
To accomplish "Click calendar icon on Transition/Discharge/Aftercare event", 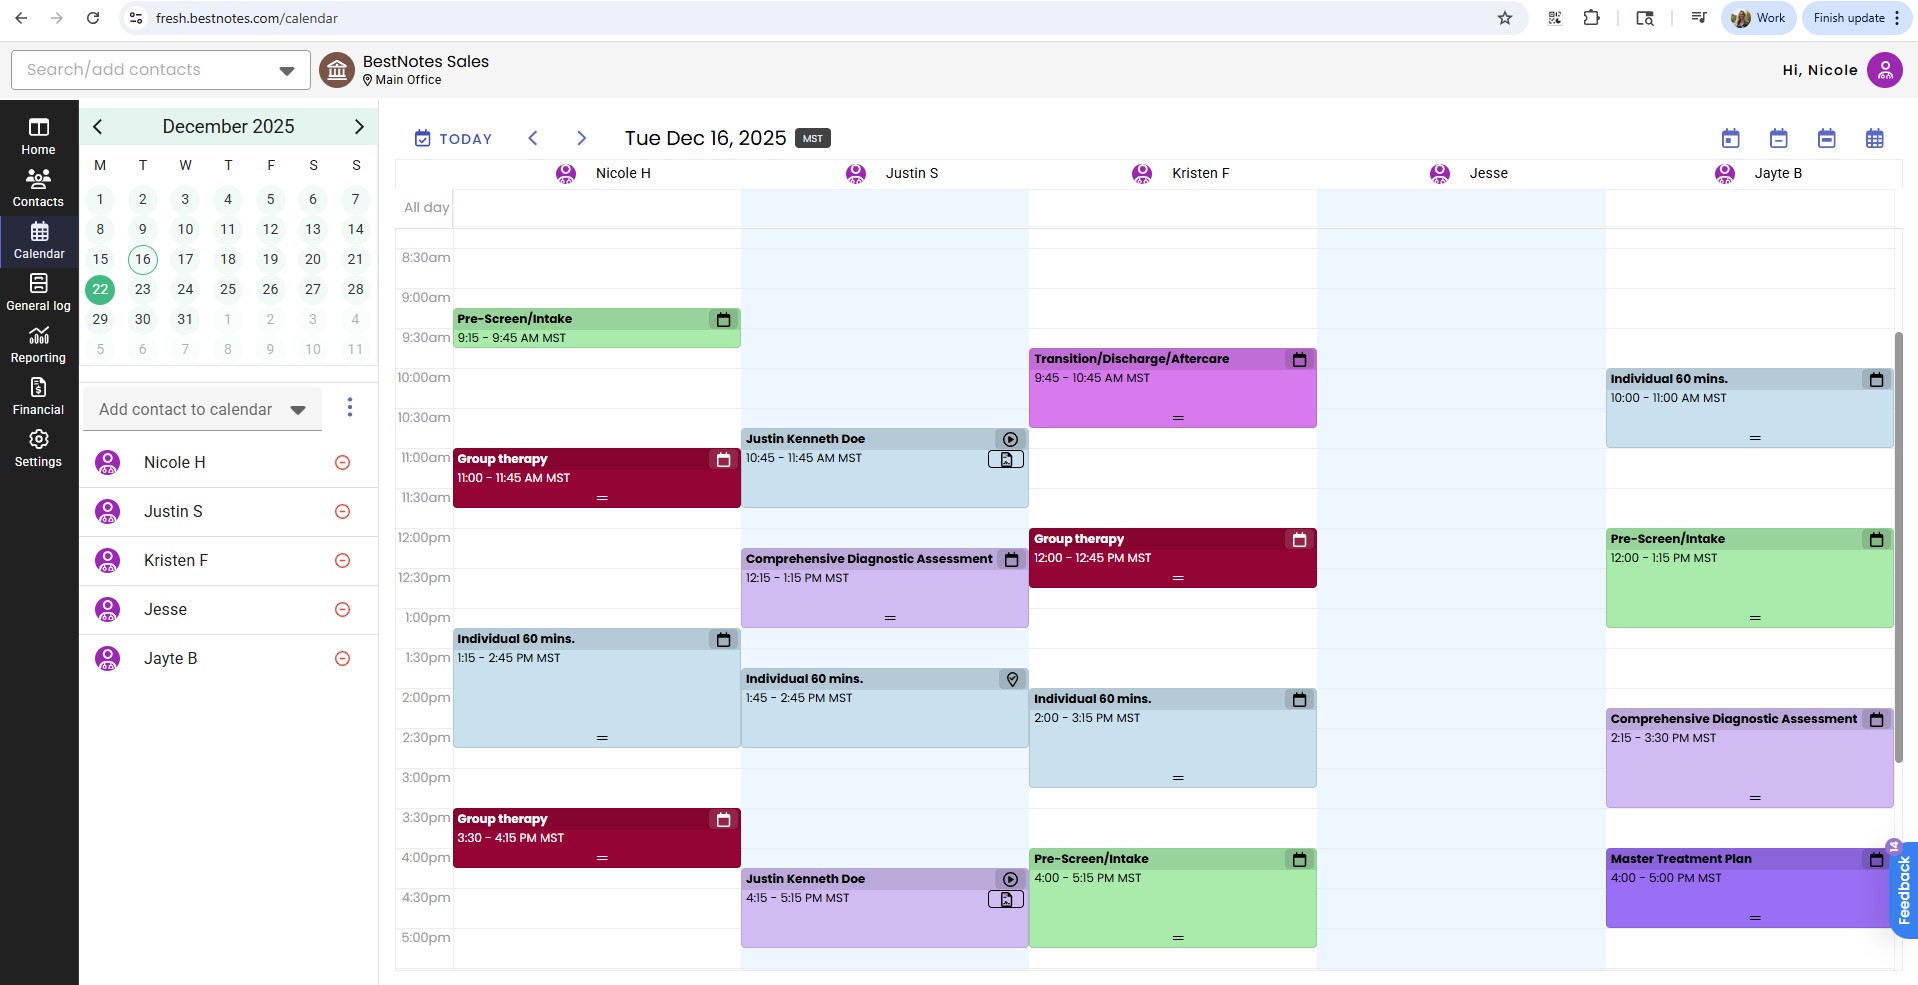I will (x=1299, y=359).
